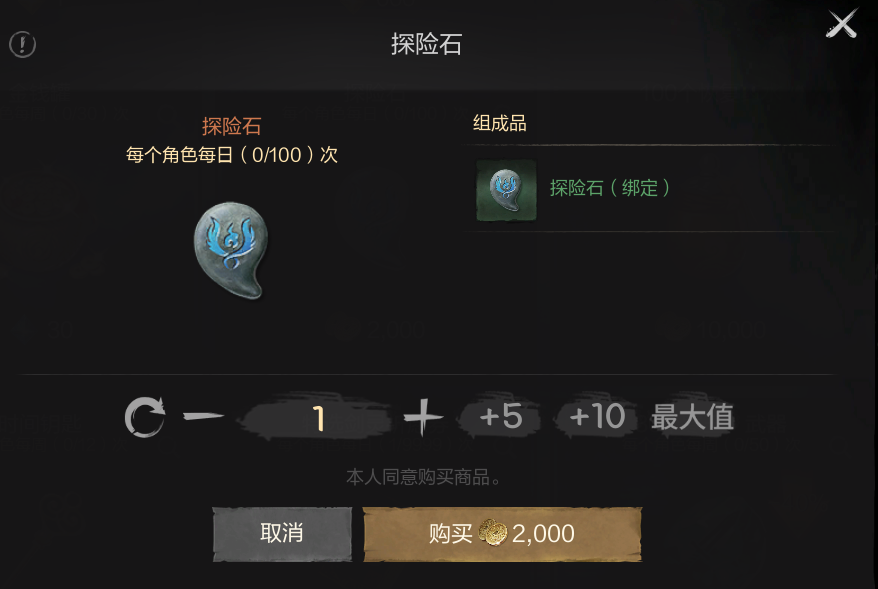Increase quantity with the plus icon
The width and height of the screenshot is (878, 589).
point(423,417)
